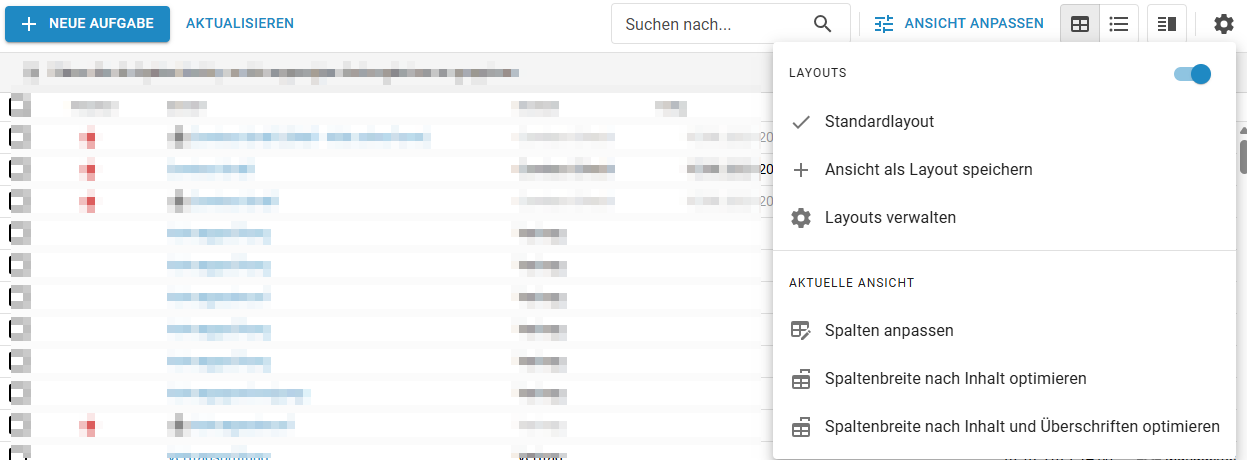Click the magnifier search icon

click(822, 24)
